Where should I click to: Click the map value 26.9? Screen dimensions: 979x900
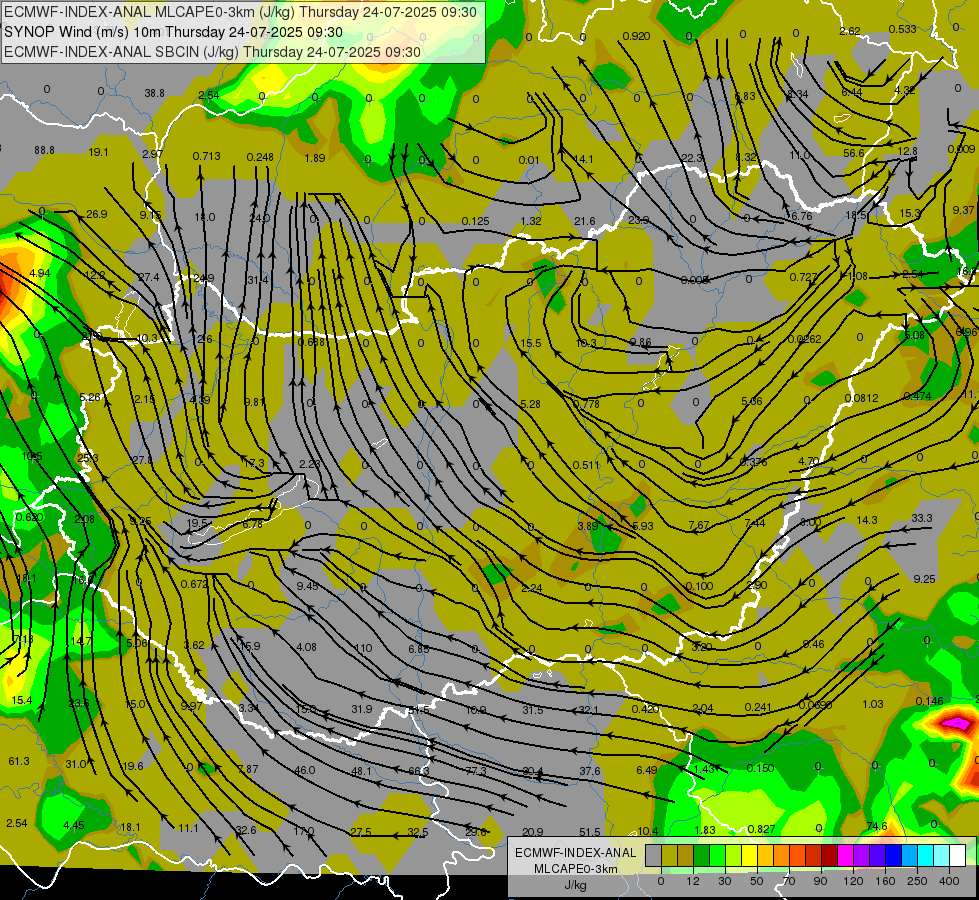point(96,214)
